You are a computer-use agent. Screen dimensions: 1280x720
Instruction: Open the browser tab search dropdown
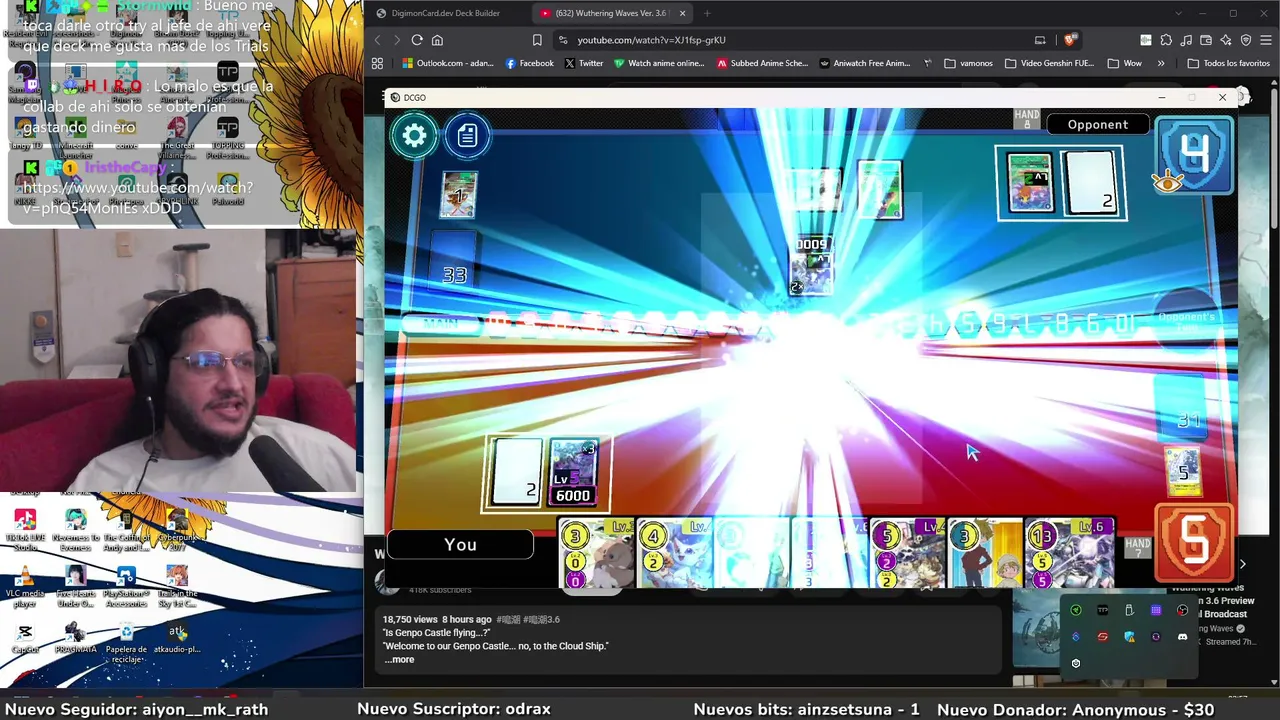[x=1179, y=13]
